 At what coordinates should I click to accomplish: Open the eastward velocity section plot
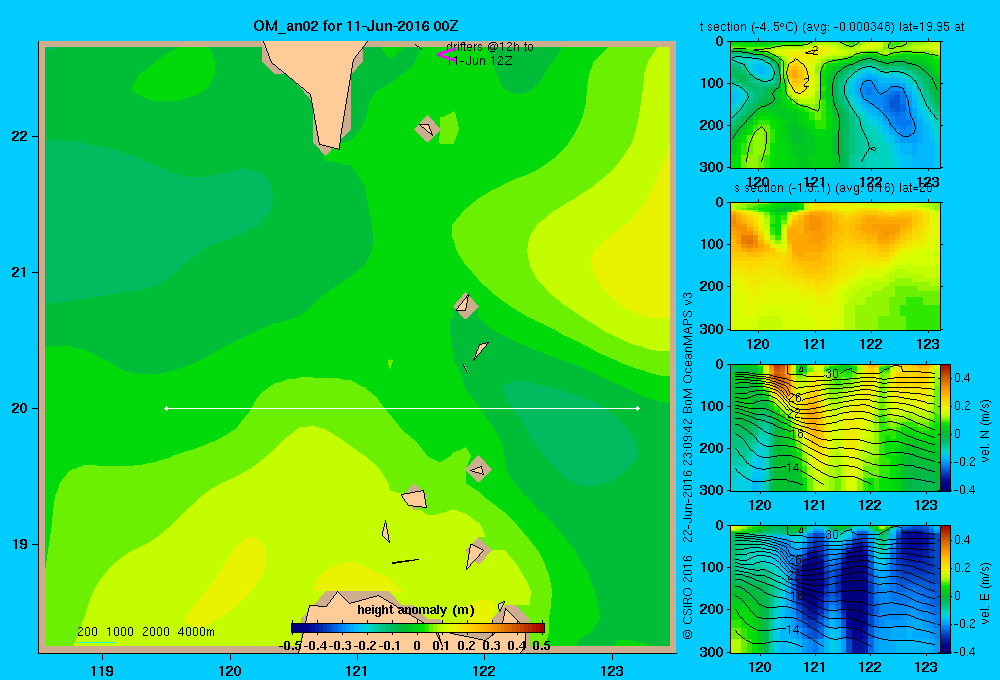pos(835,589)
